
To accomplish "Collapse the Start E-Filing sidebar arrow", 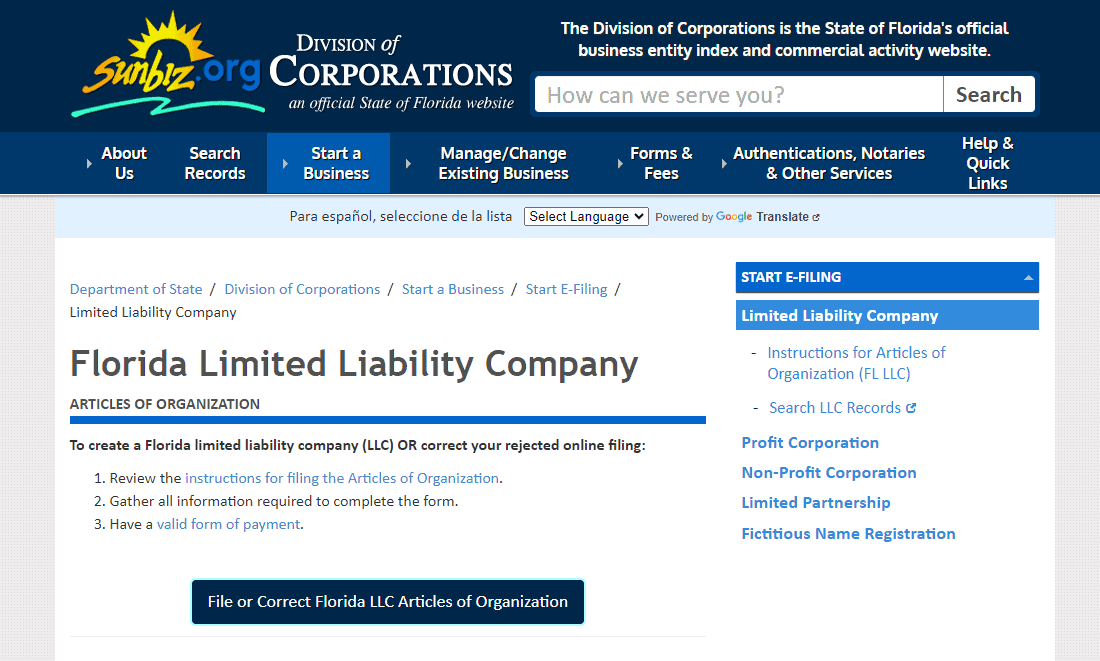I will [x=1028, y=278].
